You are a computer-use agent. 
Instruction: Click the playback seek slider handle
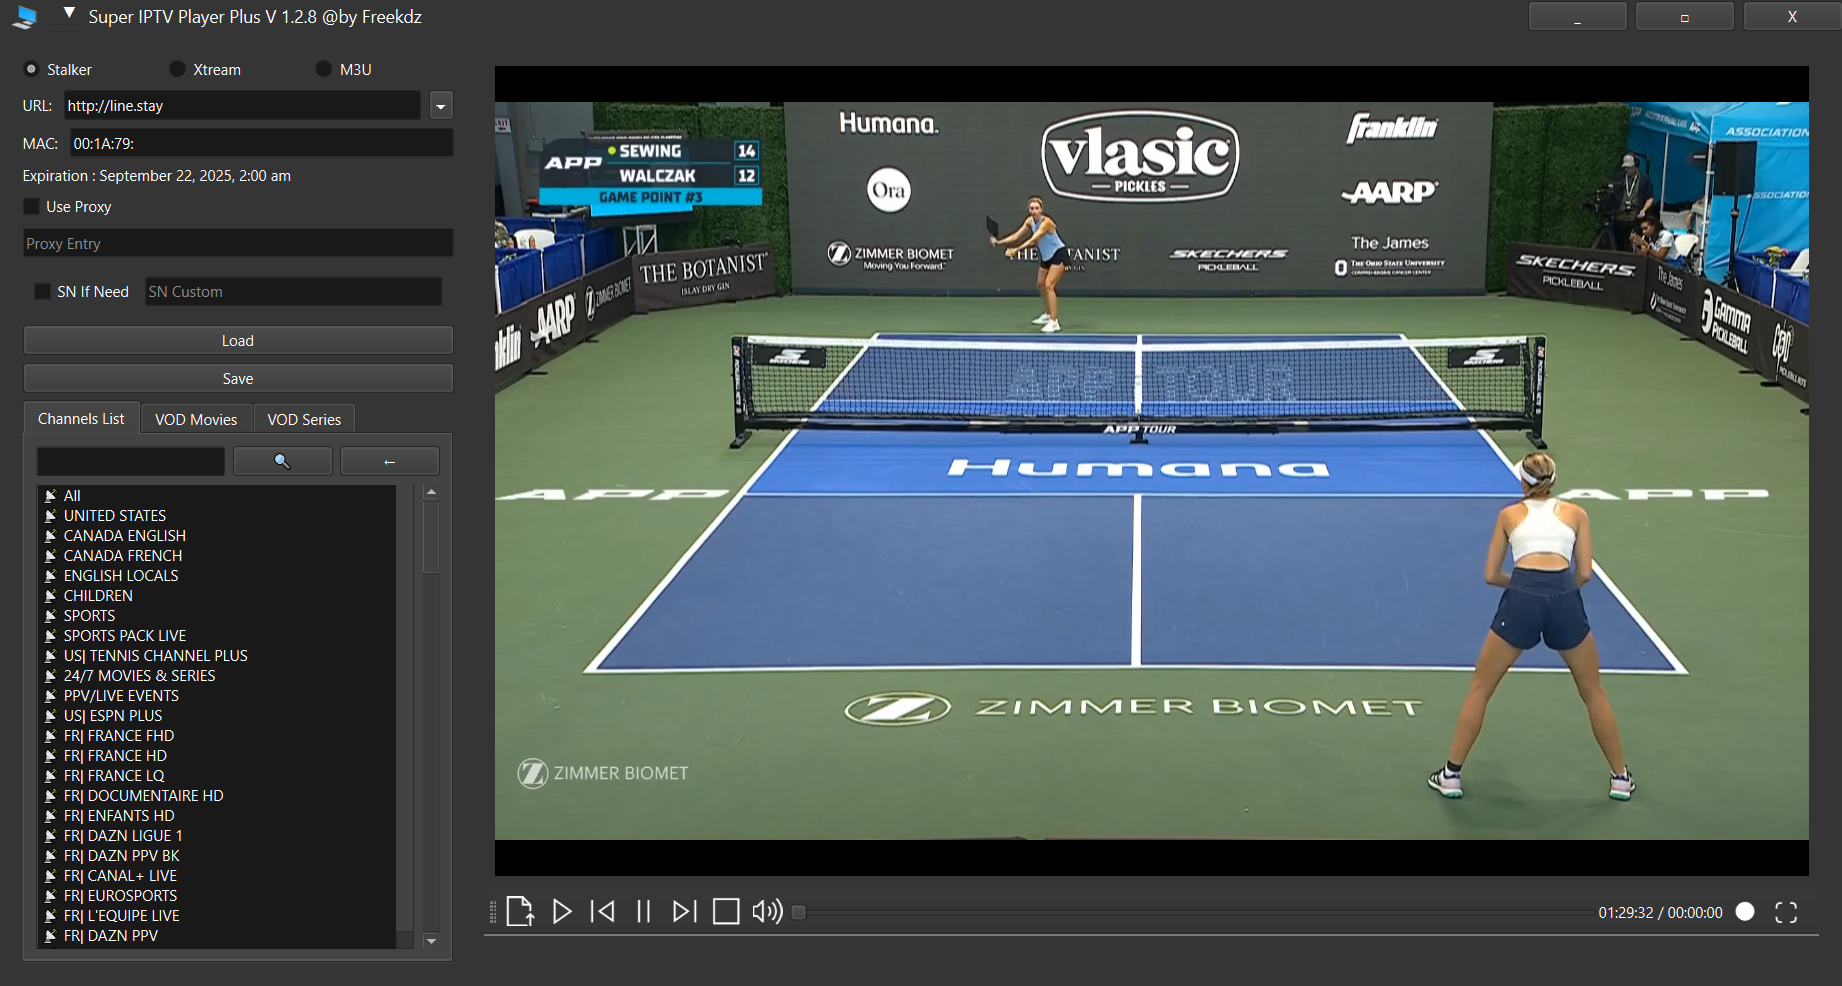[798, 912]
